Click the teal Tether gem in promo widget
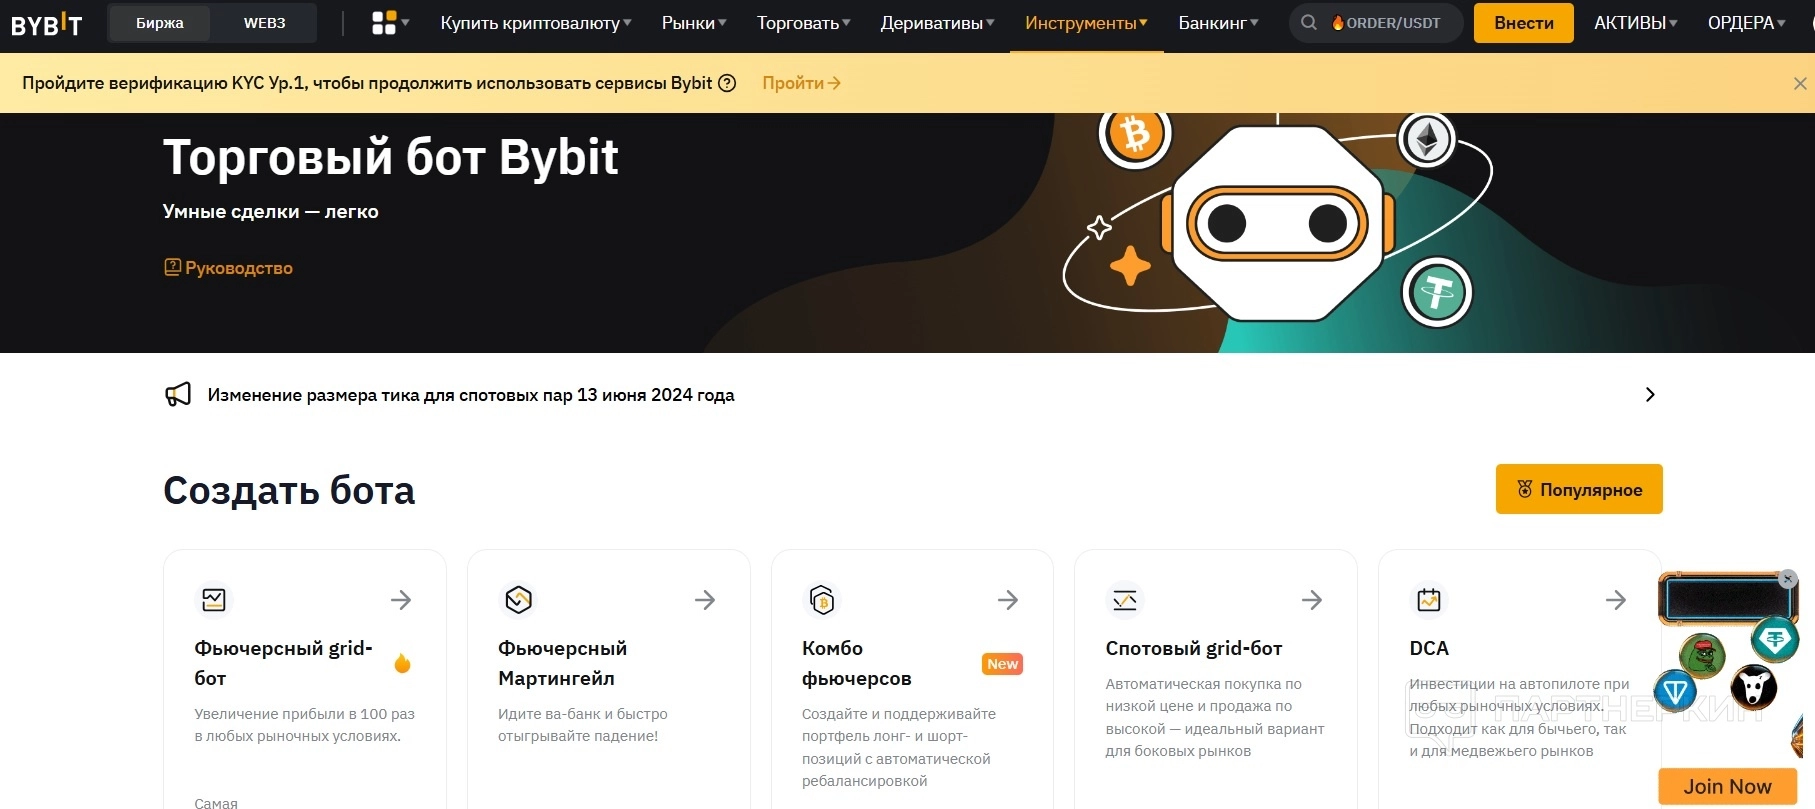 (x=1775, y=639)
